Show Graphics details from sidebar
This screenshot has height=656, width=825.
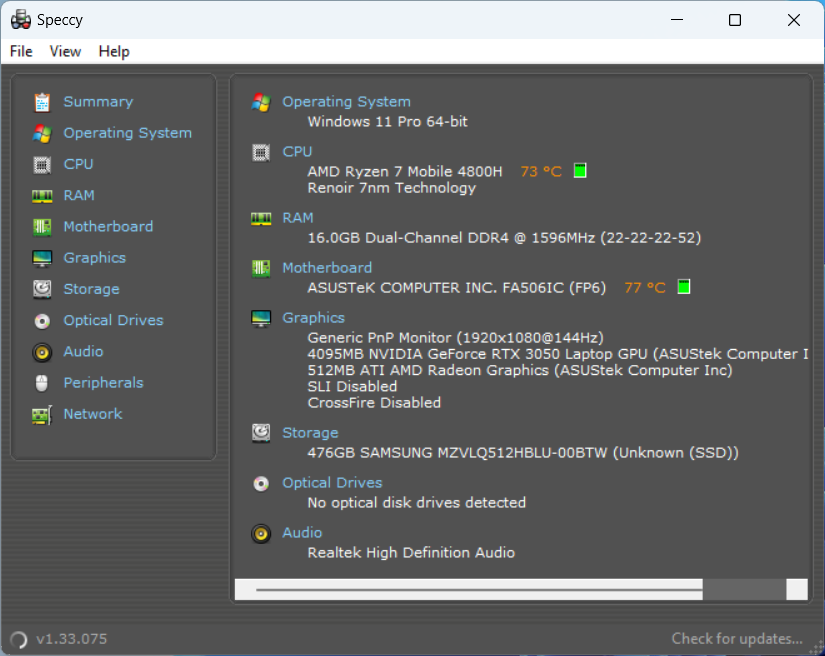coord(95,258)
